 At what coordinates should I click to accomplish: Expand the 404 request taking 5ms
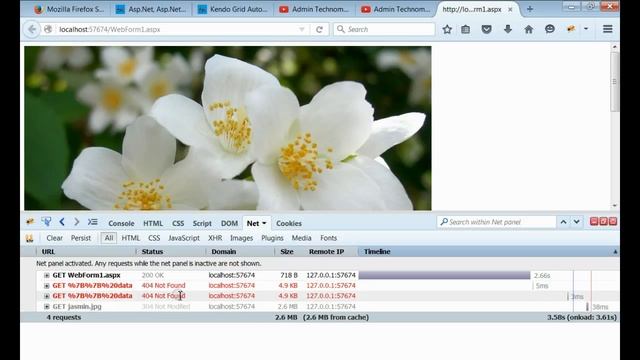click(x=47, y=286)
